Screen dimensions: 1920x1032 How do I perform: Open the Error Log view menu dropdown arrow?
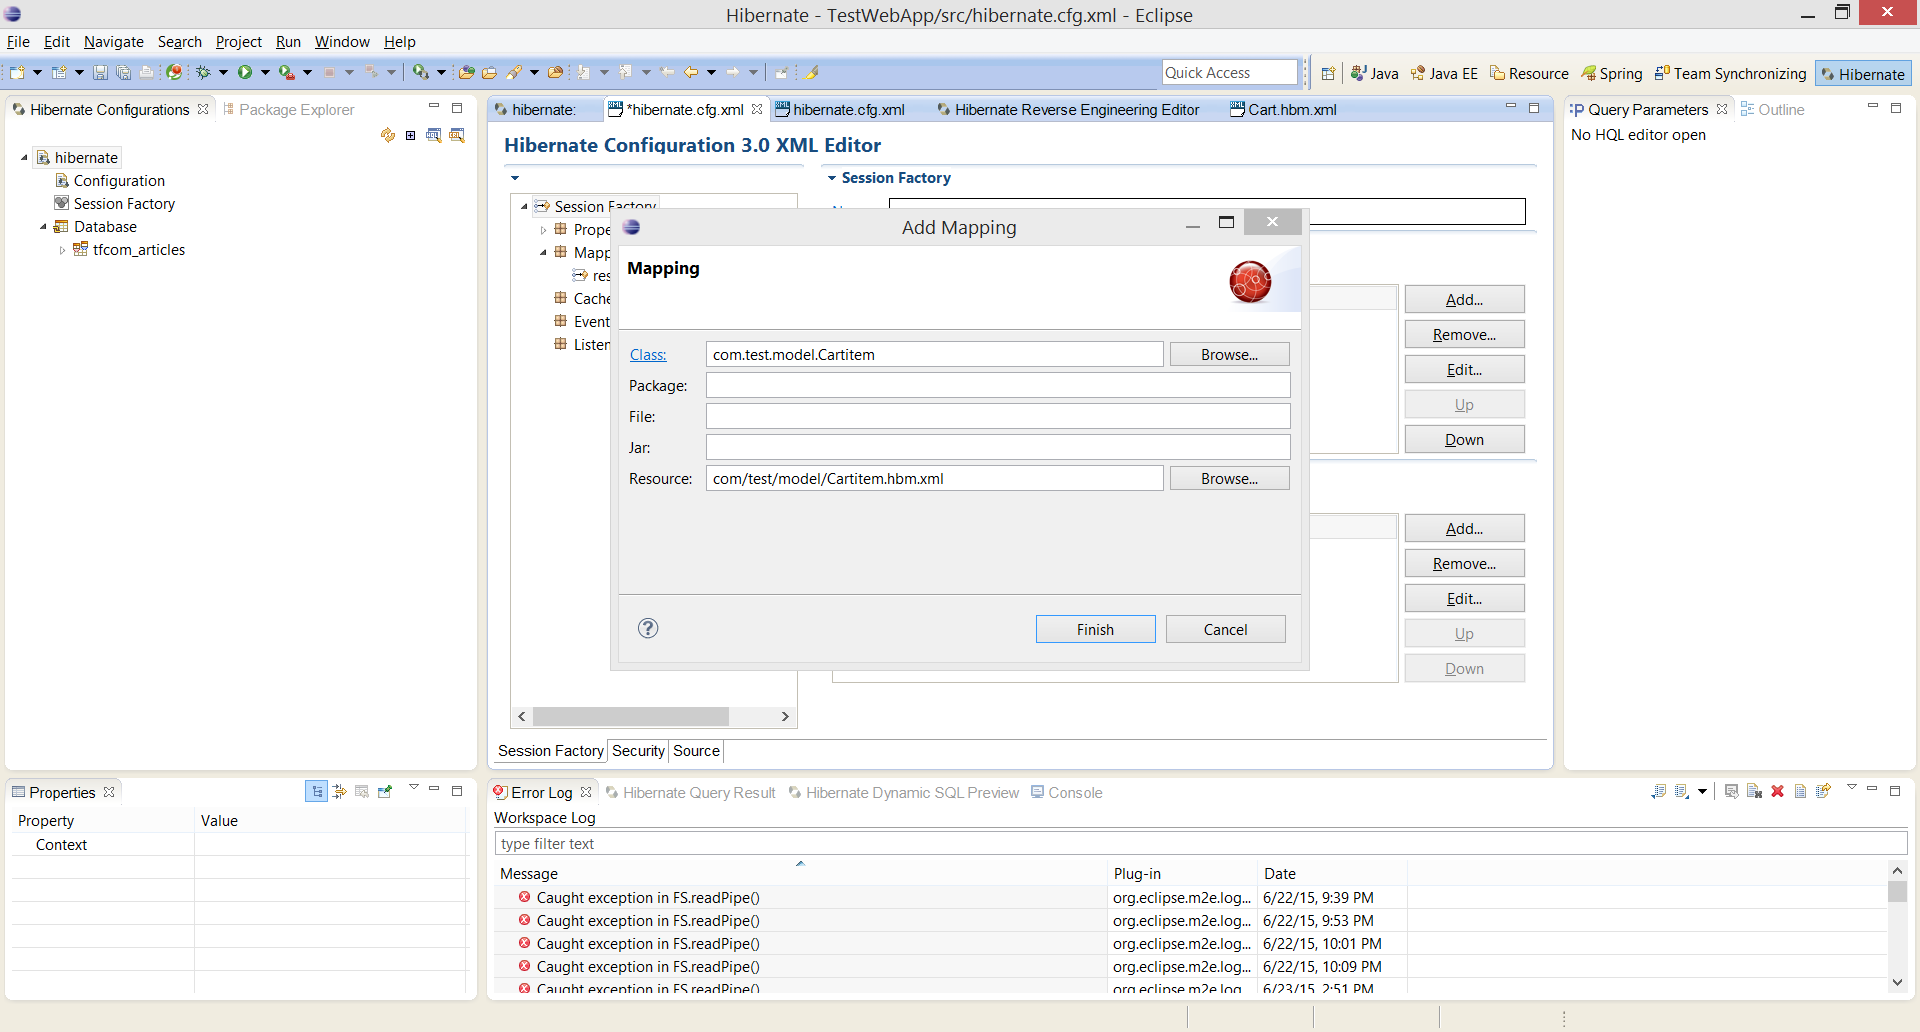click(1851, 789)
